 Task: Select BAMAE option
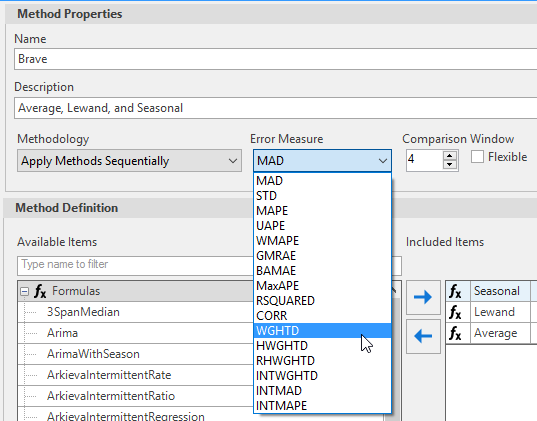tap(322, 271)
